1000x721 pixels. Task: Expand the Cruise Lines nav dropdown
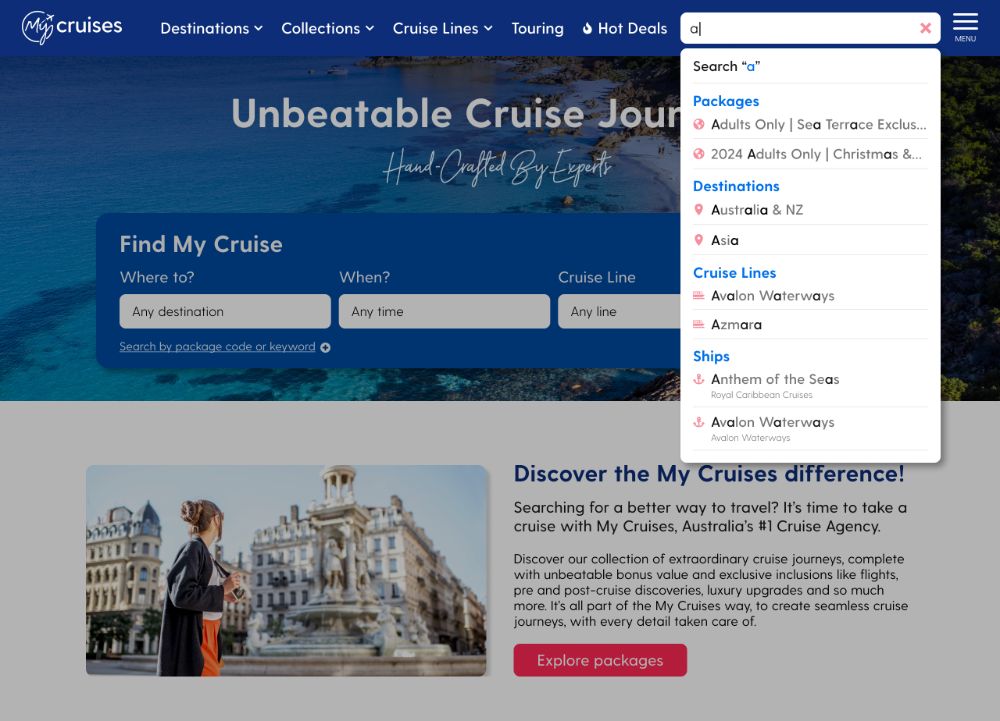443,29
